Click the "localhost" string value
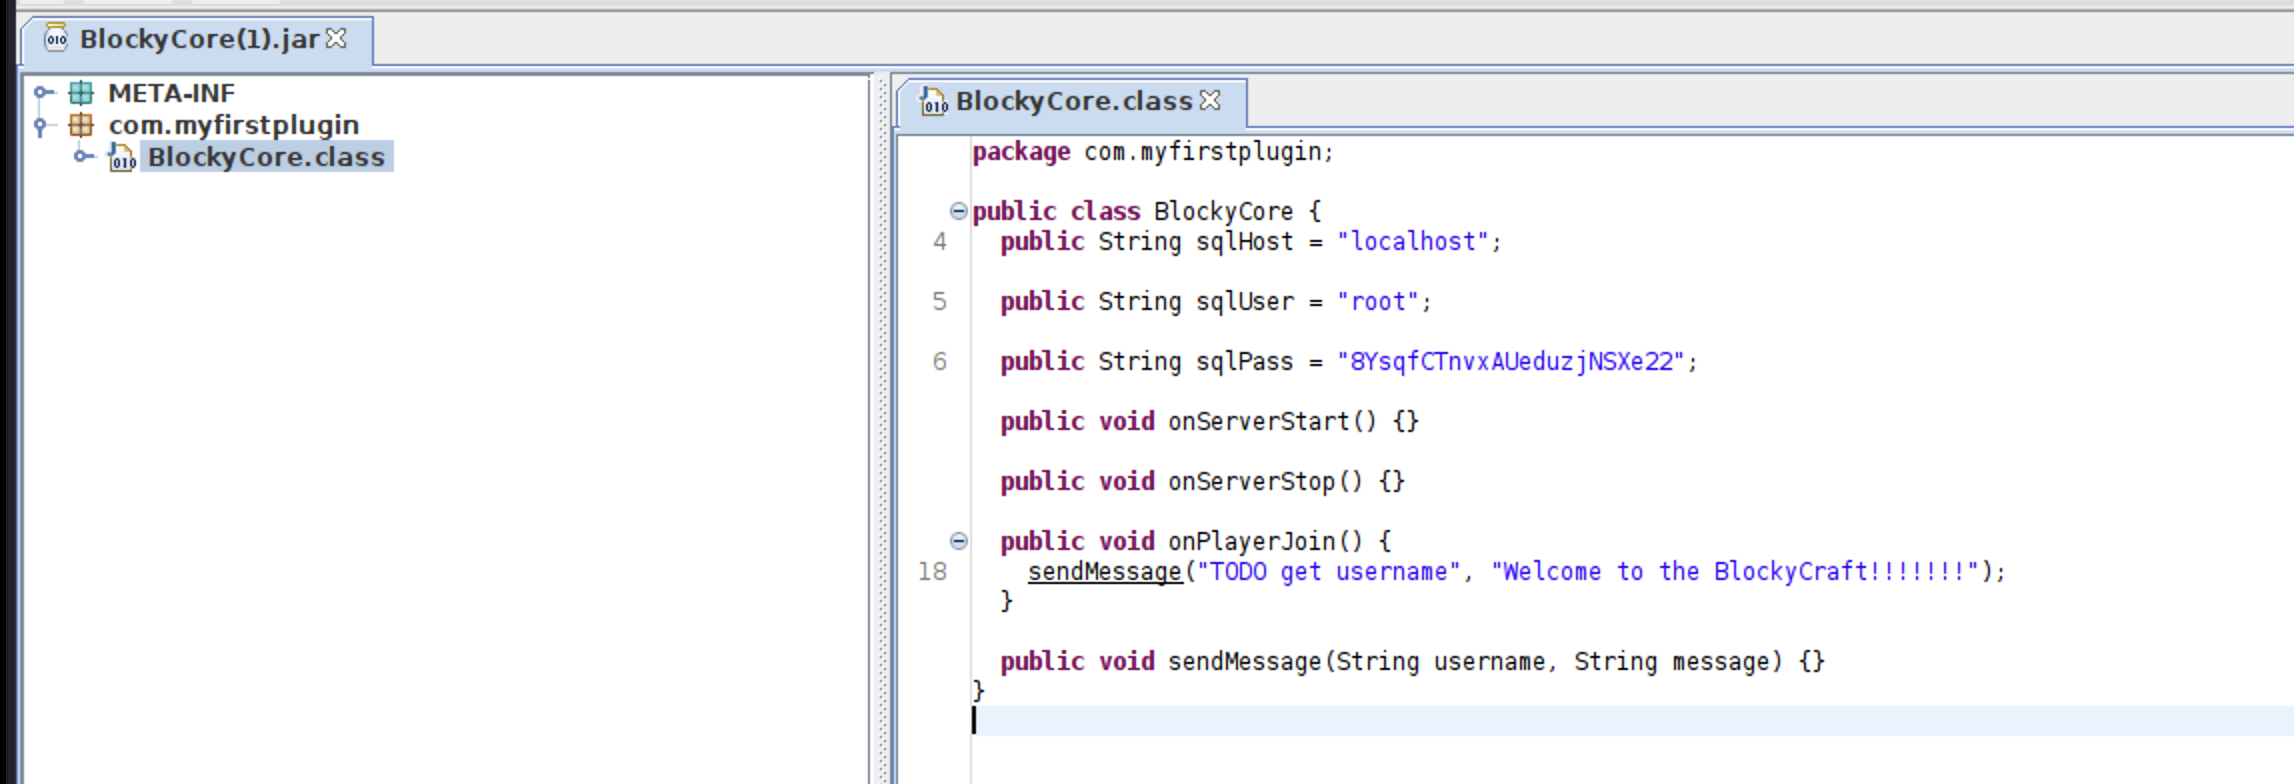 [1412, 241]
